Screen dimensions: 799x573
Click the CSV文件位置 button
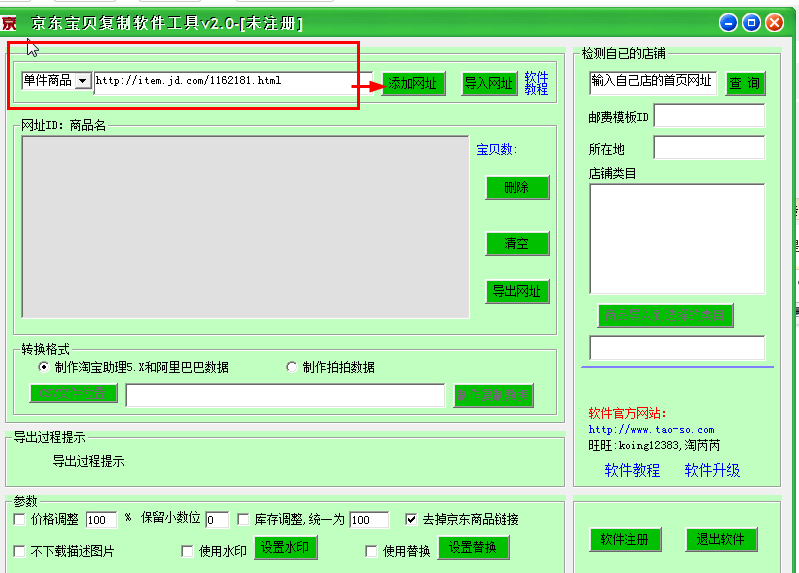click(73, 393)
